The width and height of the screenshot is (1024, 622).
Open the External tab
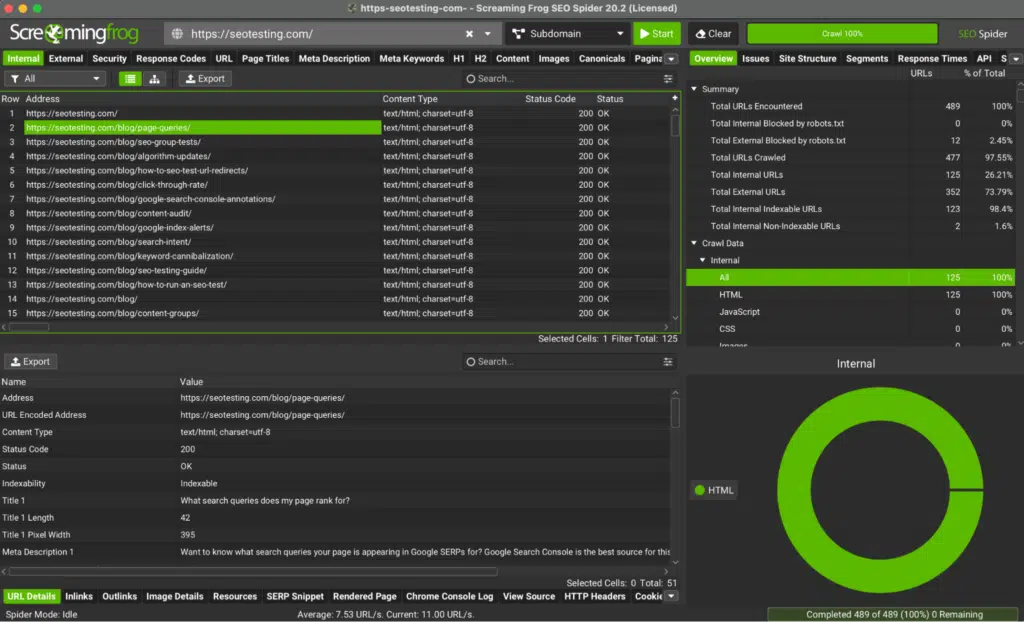[66, 58]
